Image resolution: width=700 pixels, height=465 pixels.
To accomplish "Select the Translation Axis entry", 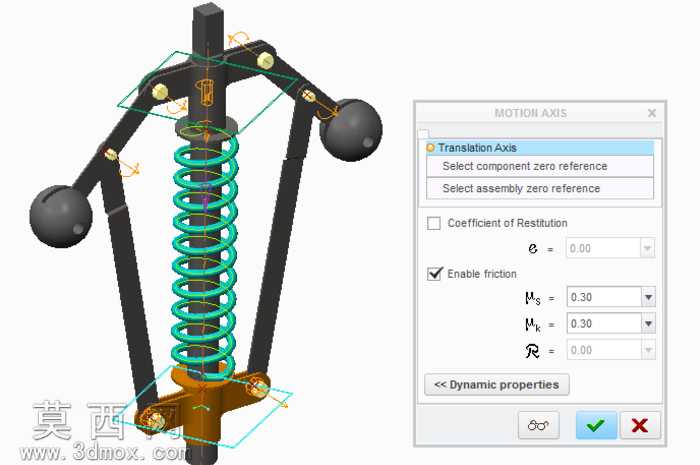I will point(540,148).
